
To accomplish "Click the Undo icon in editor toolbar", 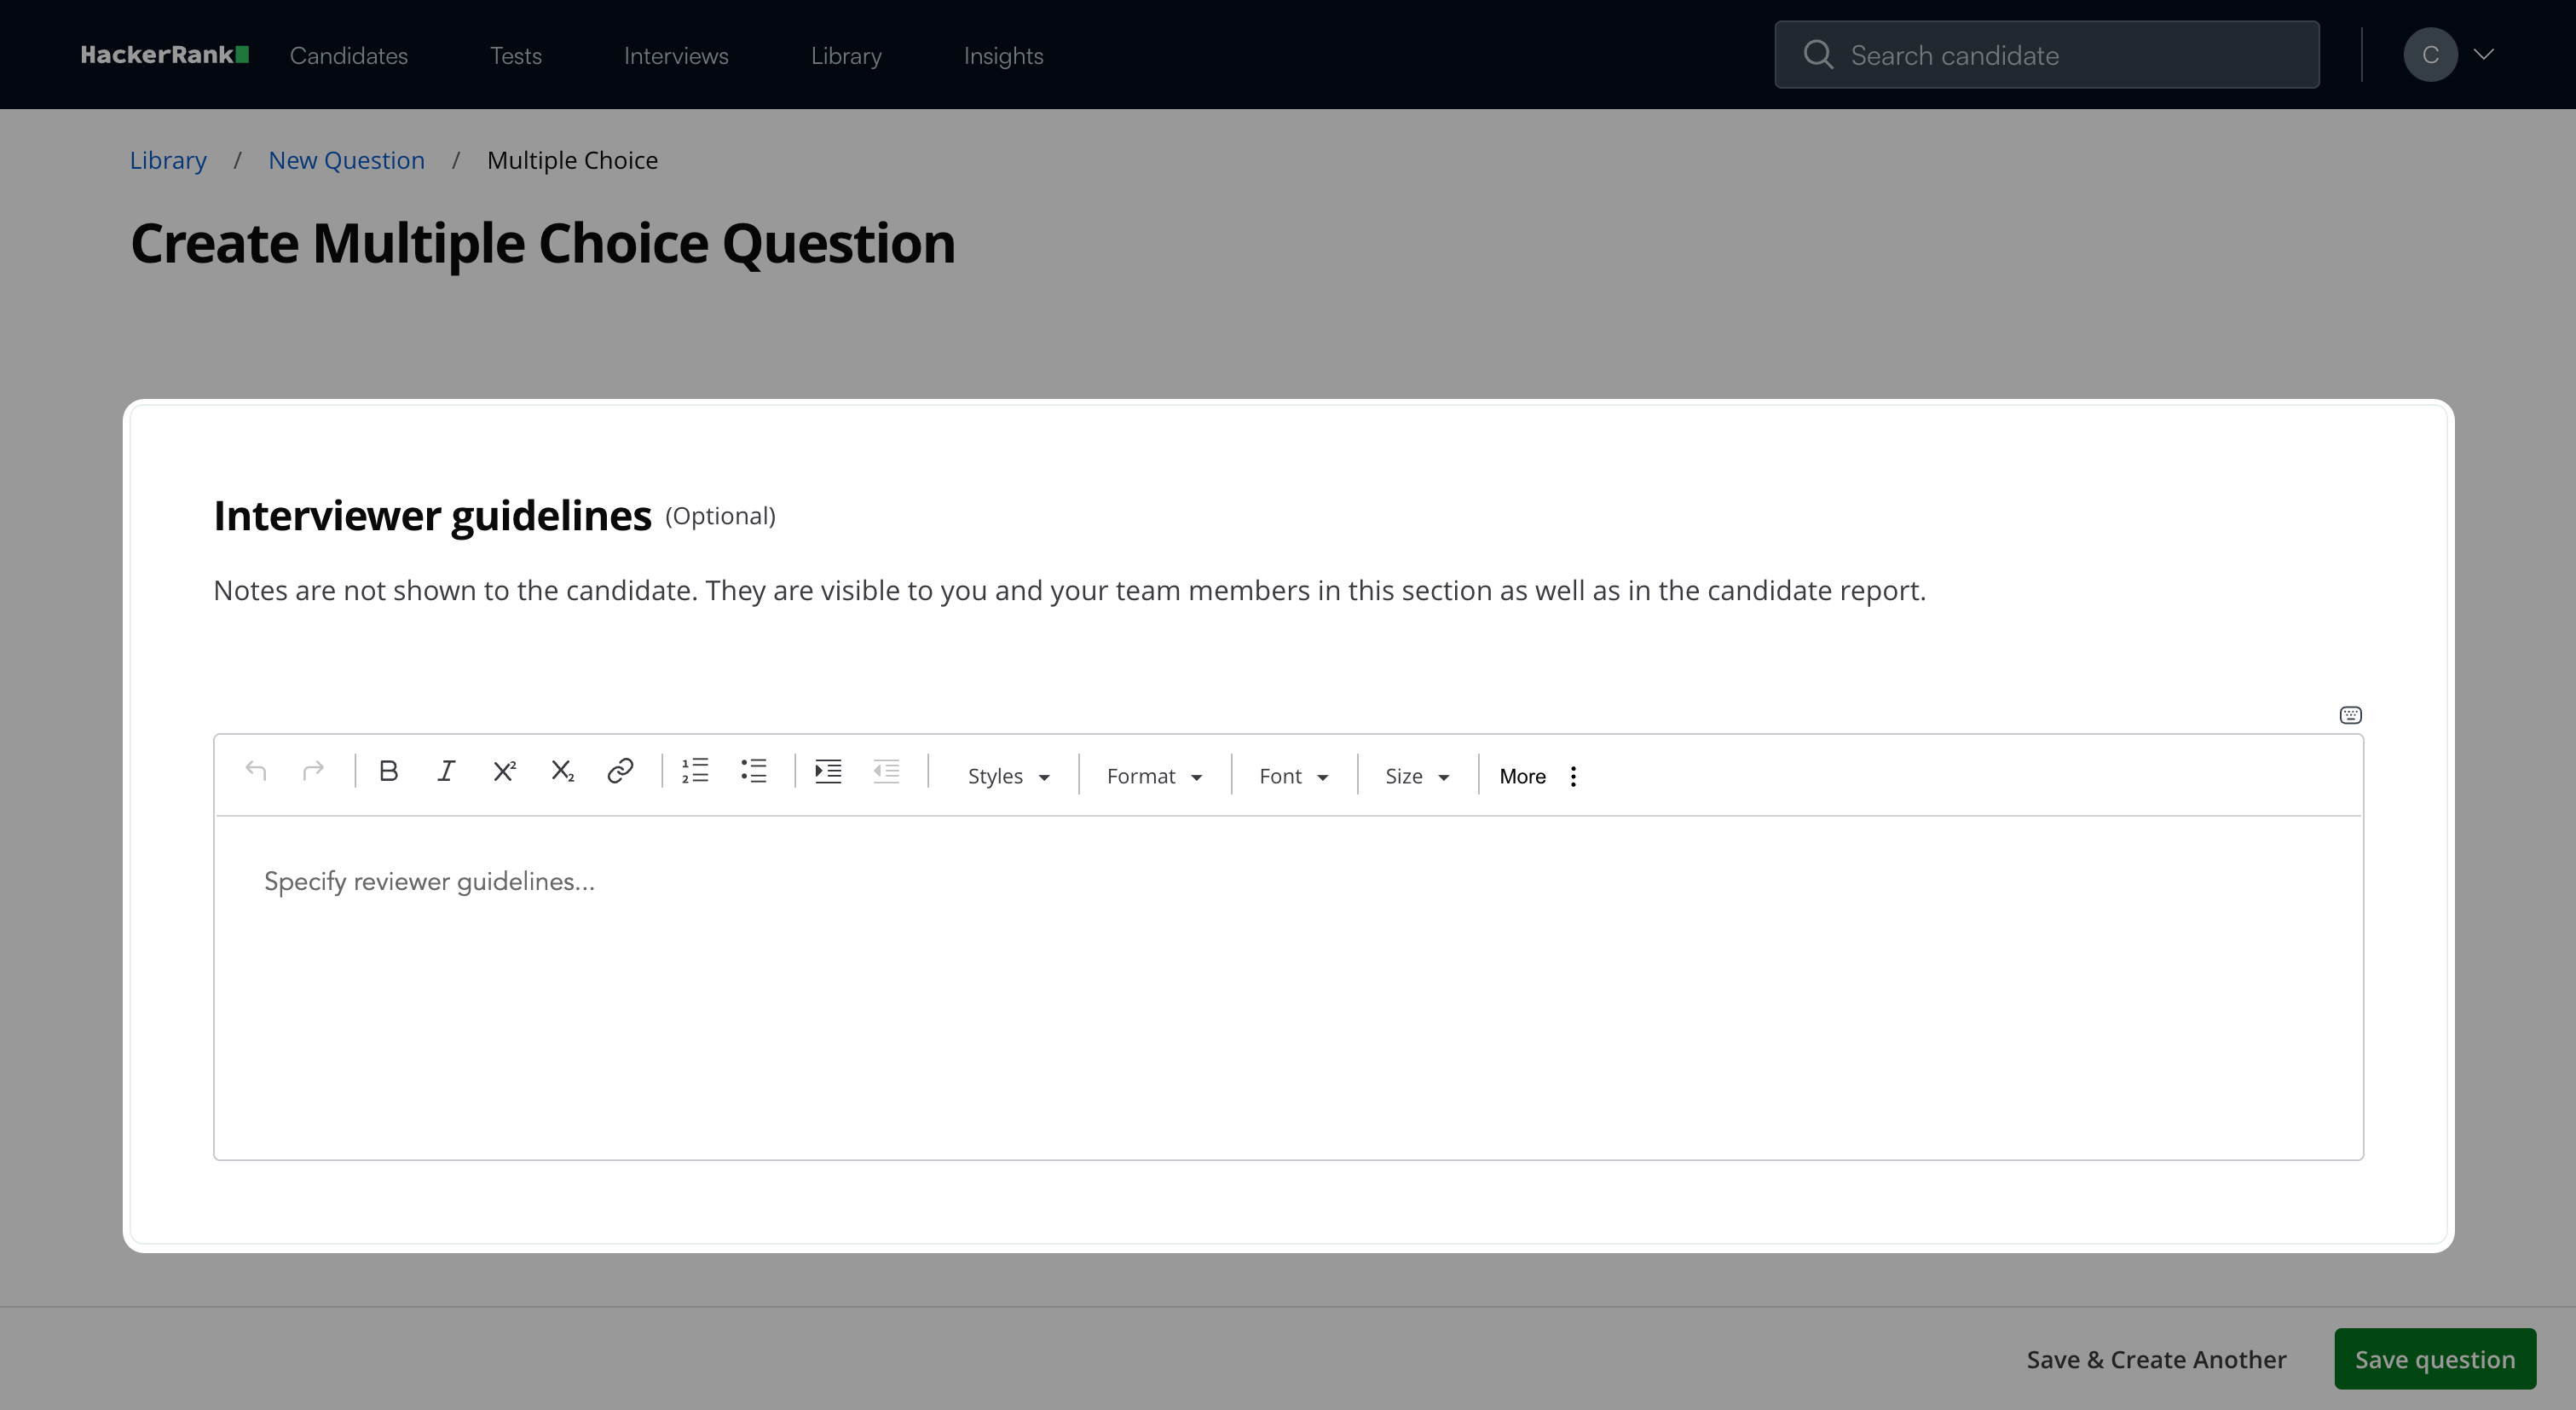I will 256,771.
